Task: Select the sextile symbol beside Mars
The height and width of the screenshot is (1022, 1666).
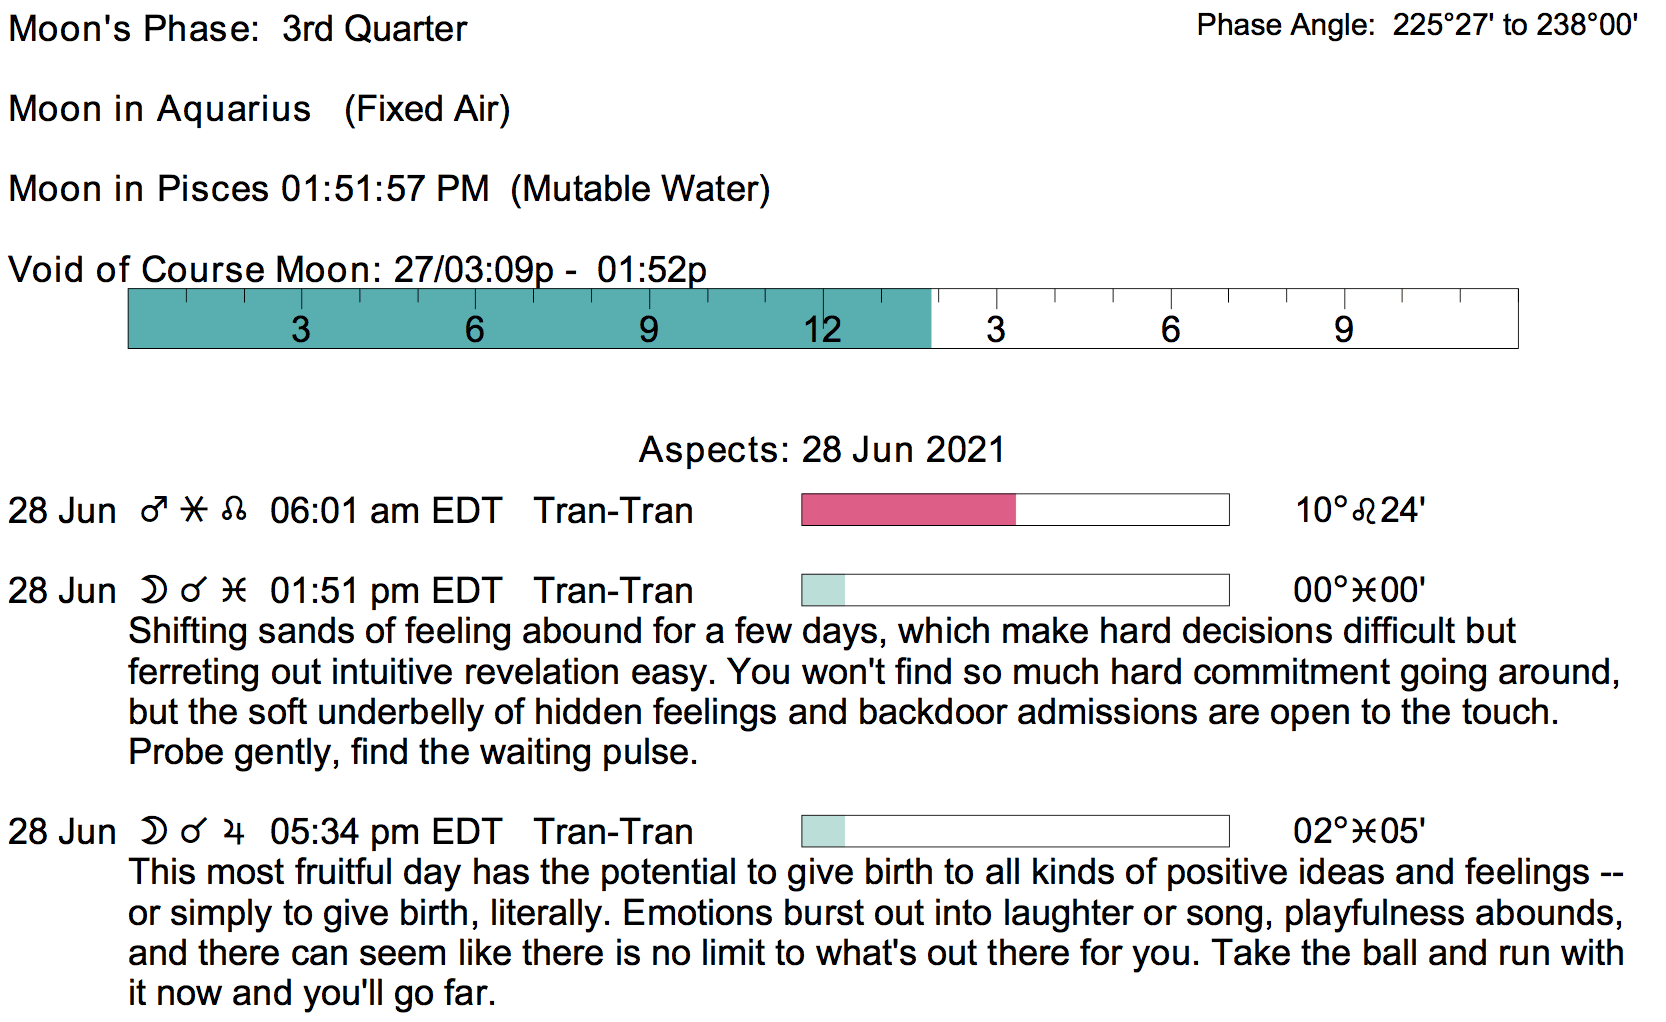Action: click(194, 511)
